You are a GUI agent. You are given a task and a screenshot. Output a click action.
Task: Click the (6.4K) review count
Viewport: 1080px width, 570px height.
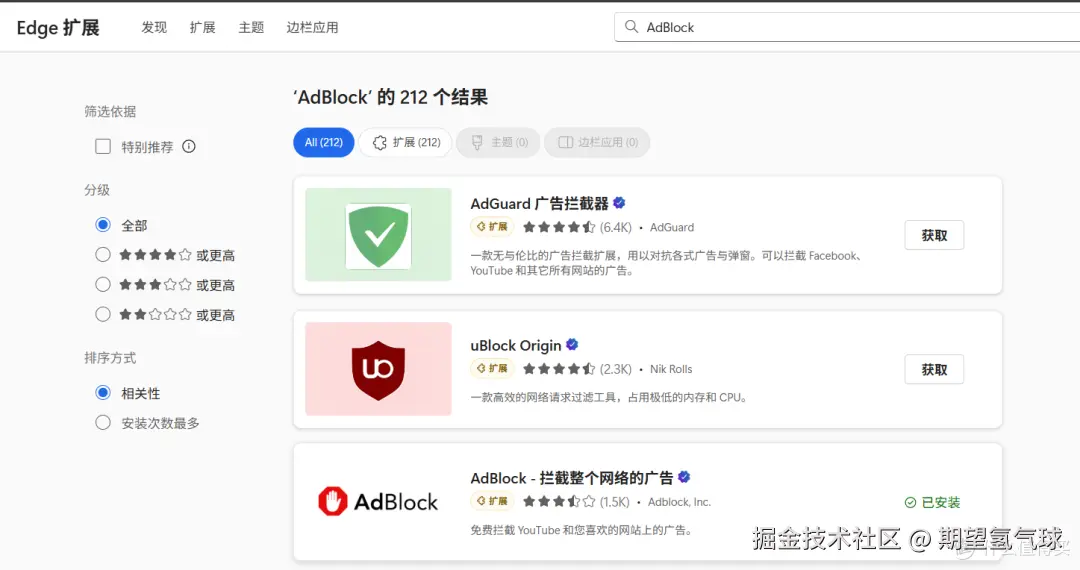(x=616, y=227)
